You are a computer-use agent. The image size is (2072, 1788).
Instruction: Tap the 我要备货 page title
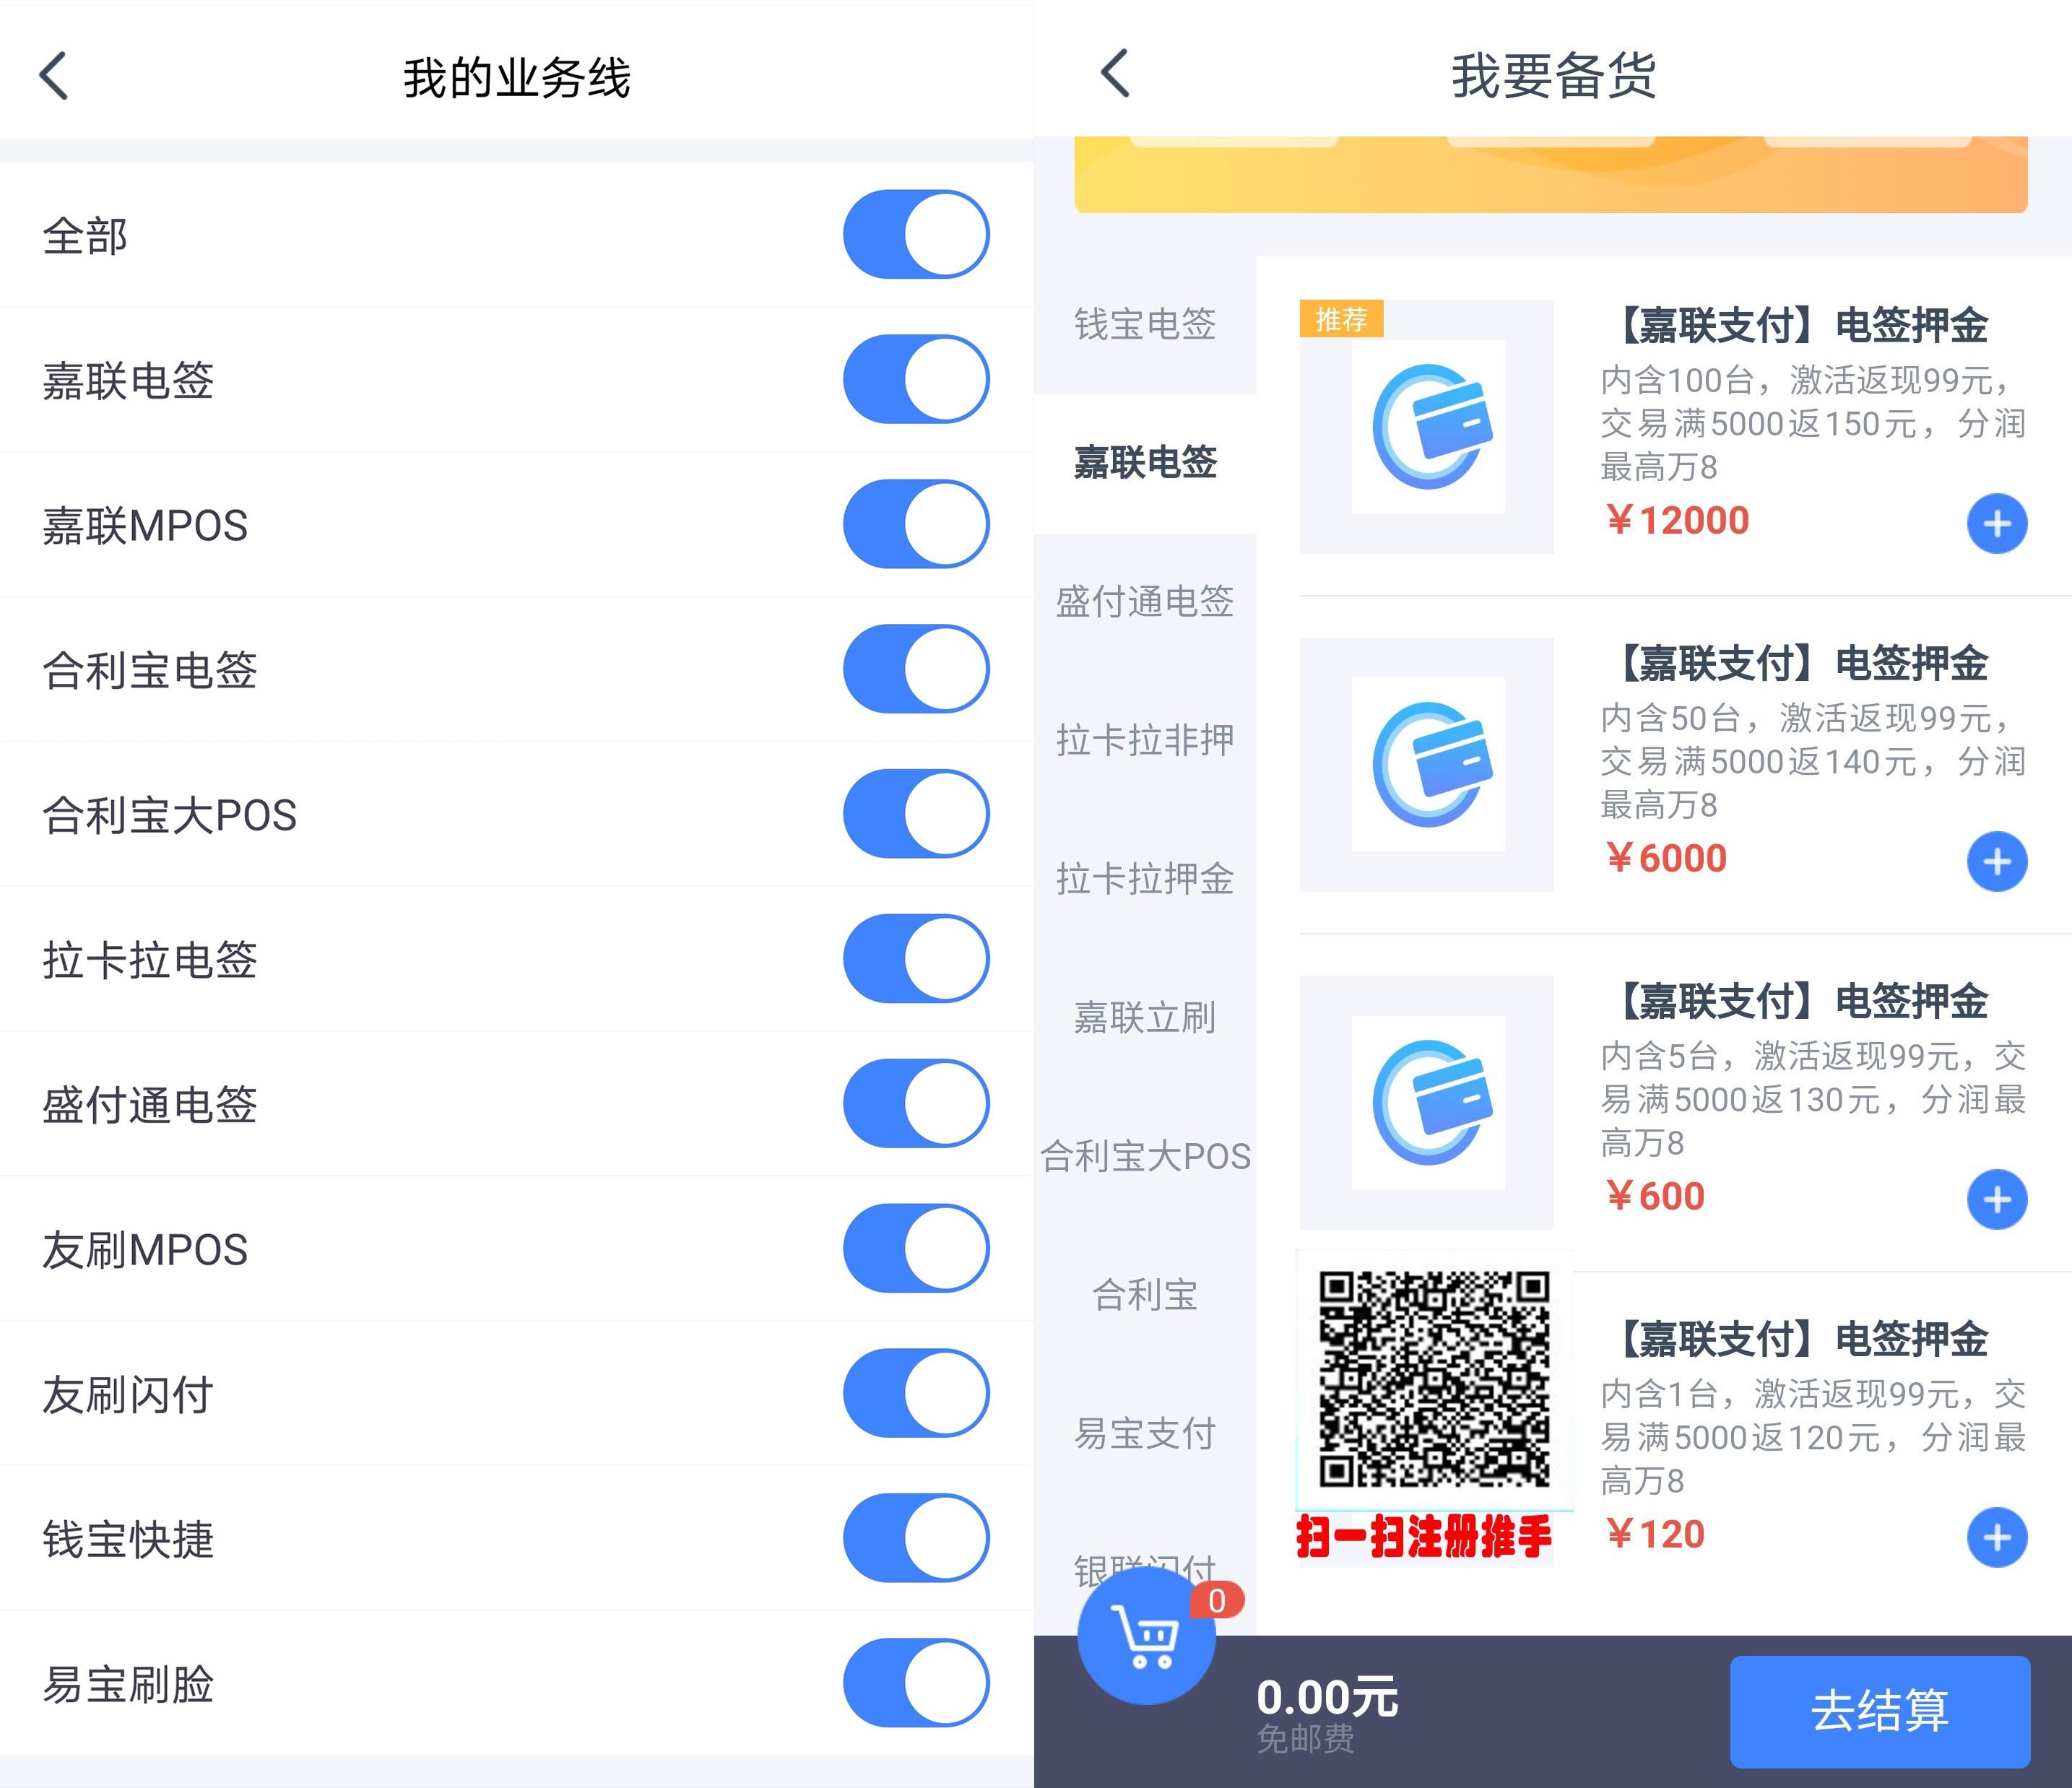(x=1553, y=76)
